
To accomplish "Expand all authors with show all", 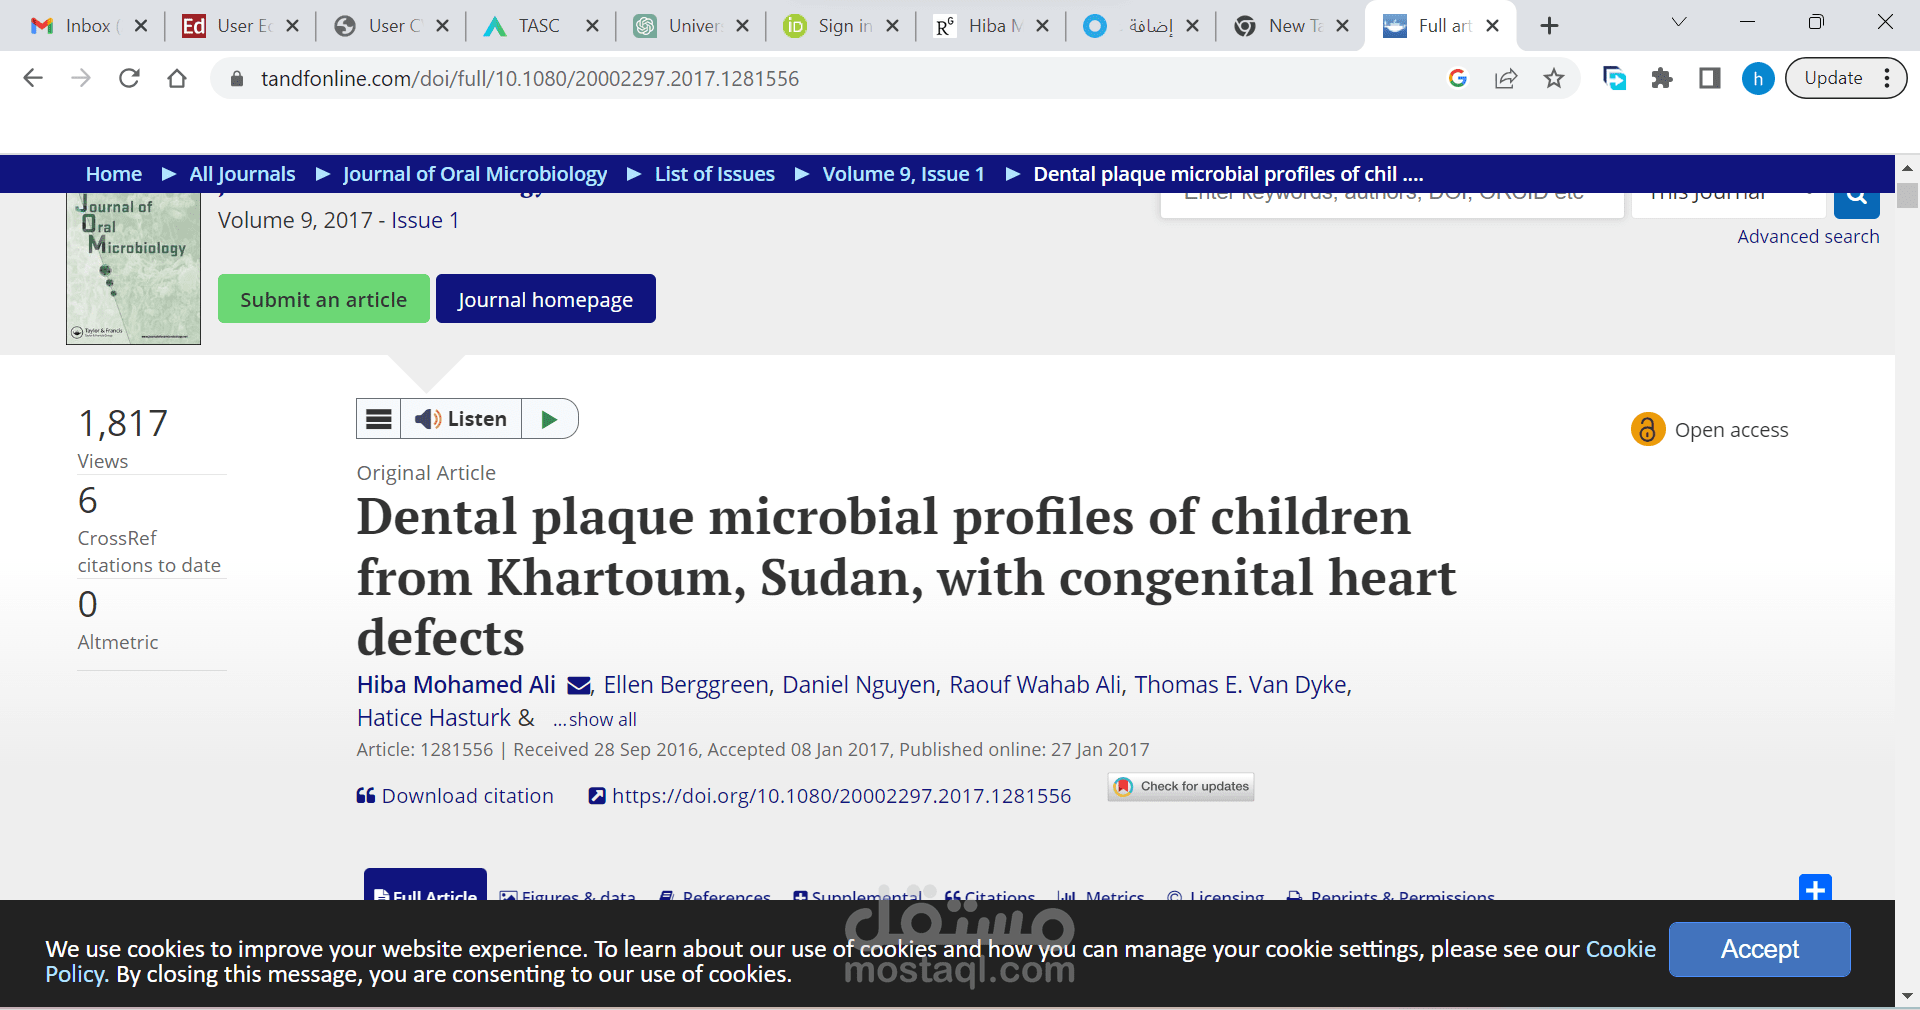I will pyautogui.click(x=595, y=719).
